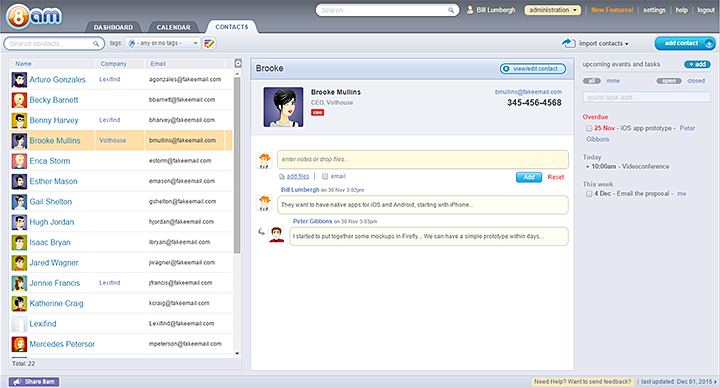
Task: Click Jared Wagner avatar icon
Action: 19,263
